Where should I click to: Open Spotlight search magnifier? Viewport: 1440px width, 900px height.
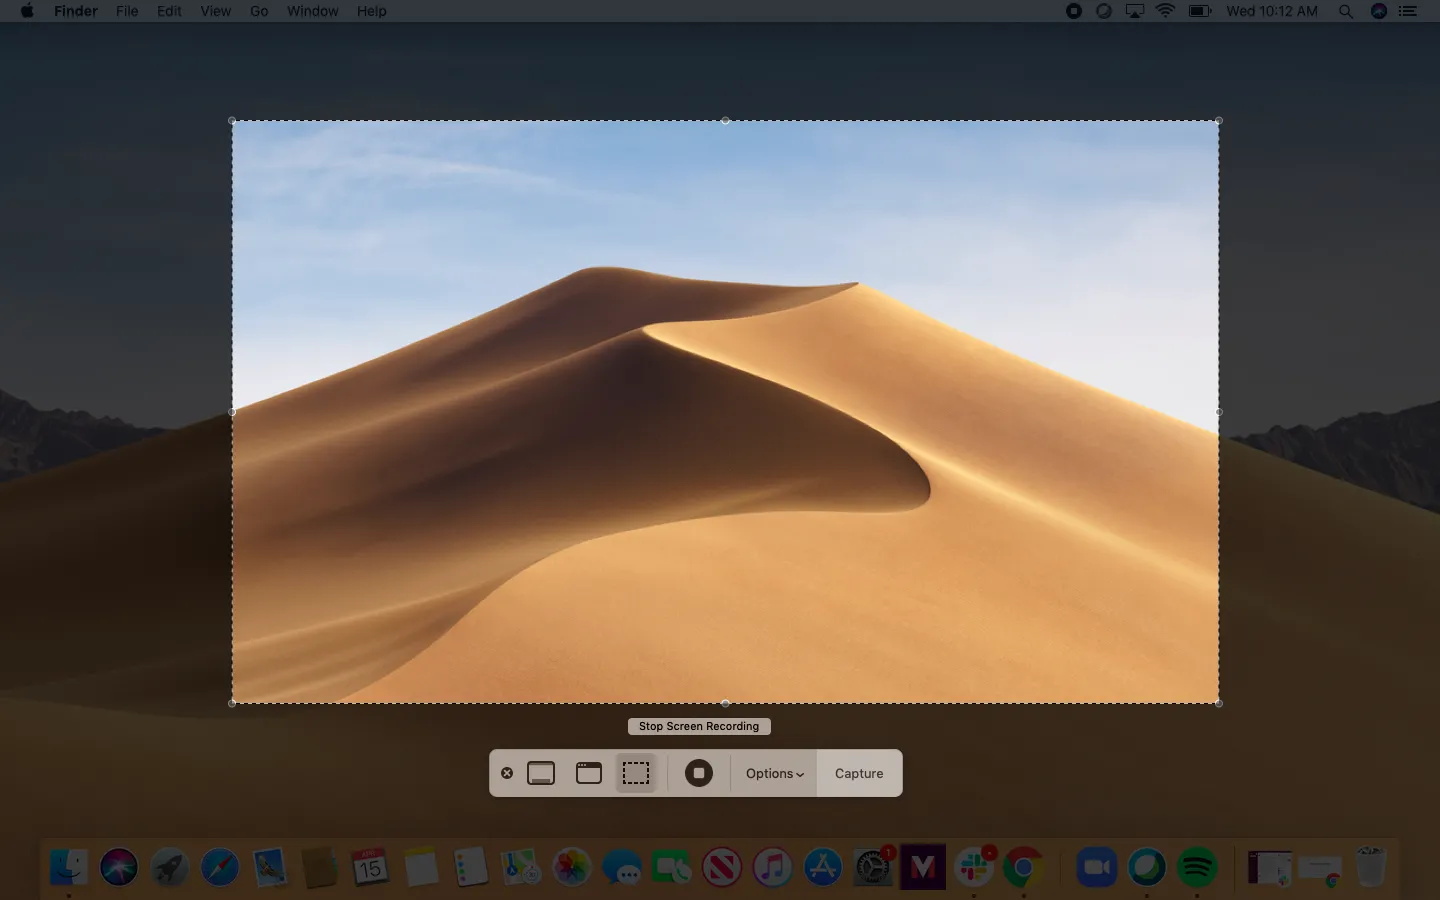1346,11
